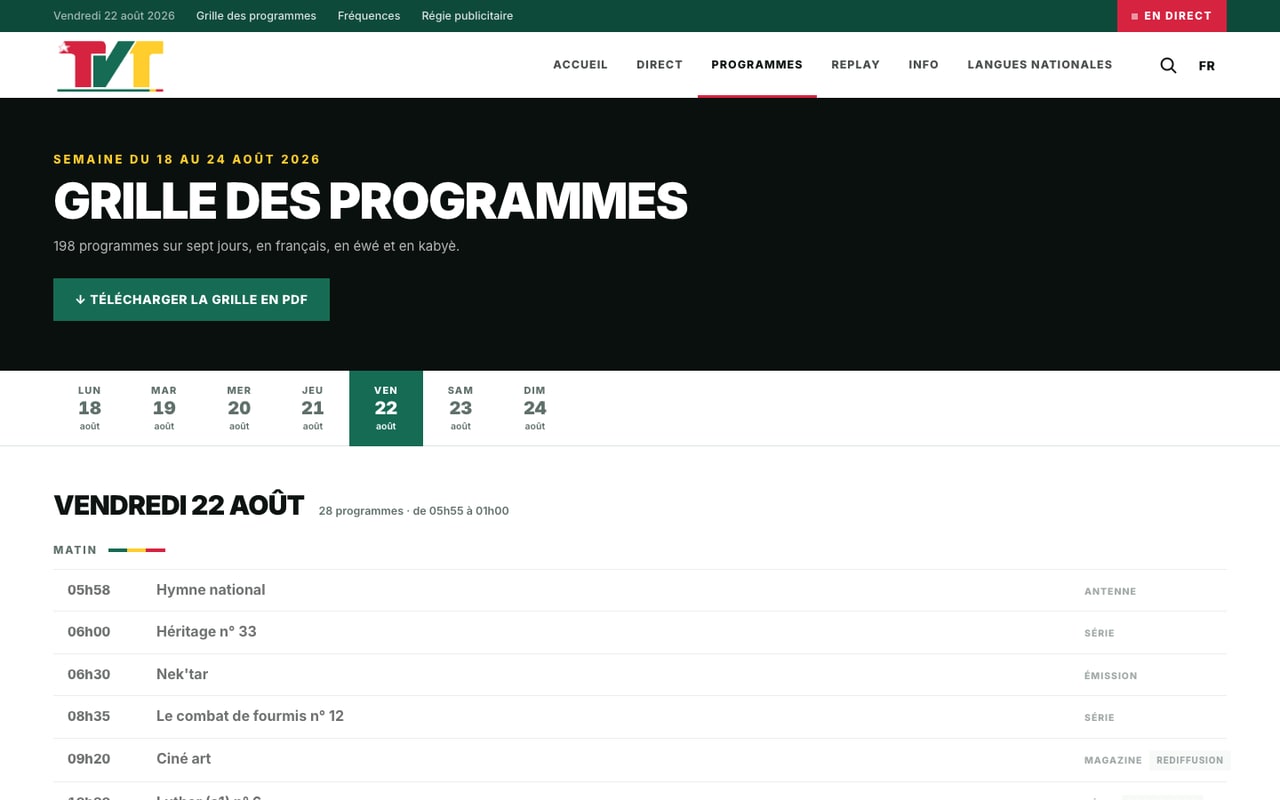Image resolution: width=1280 pixels, height=800 pixels.
Task: Open the DIRECT menu item
Action: [x=659, y=64]
